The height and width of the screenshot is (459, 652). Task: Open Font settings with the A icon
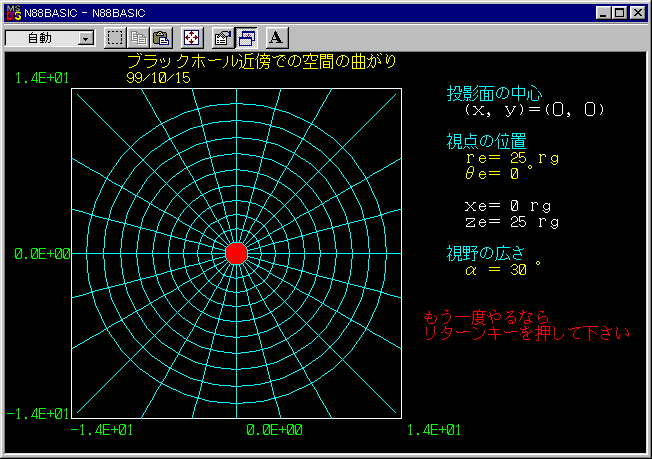(x=277, y=38)
